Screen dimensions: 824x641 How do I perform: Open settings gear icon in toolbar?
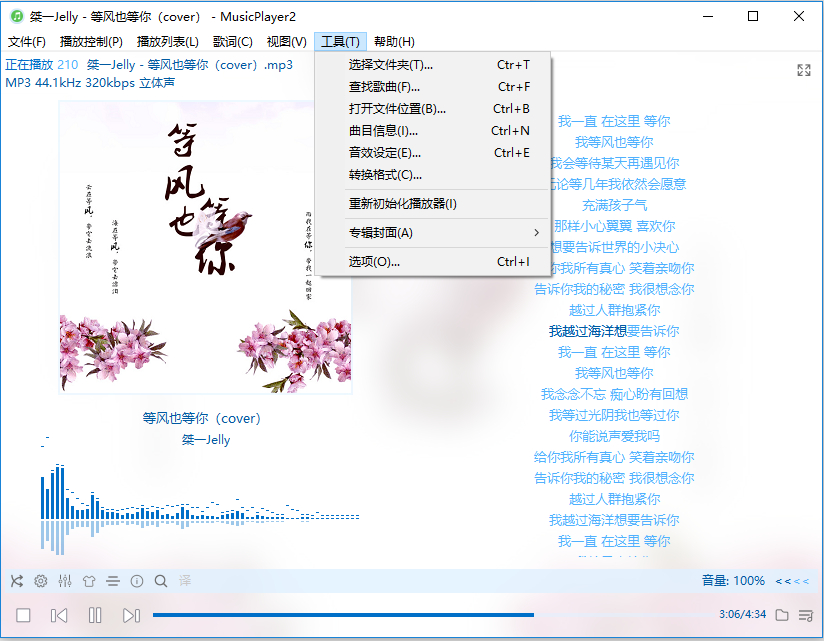40,581
